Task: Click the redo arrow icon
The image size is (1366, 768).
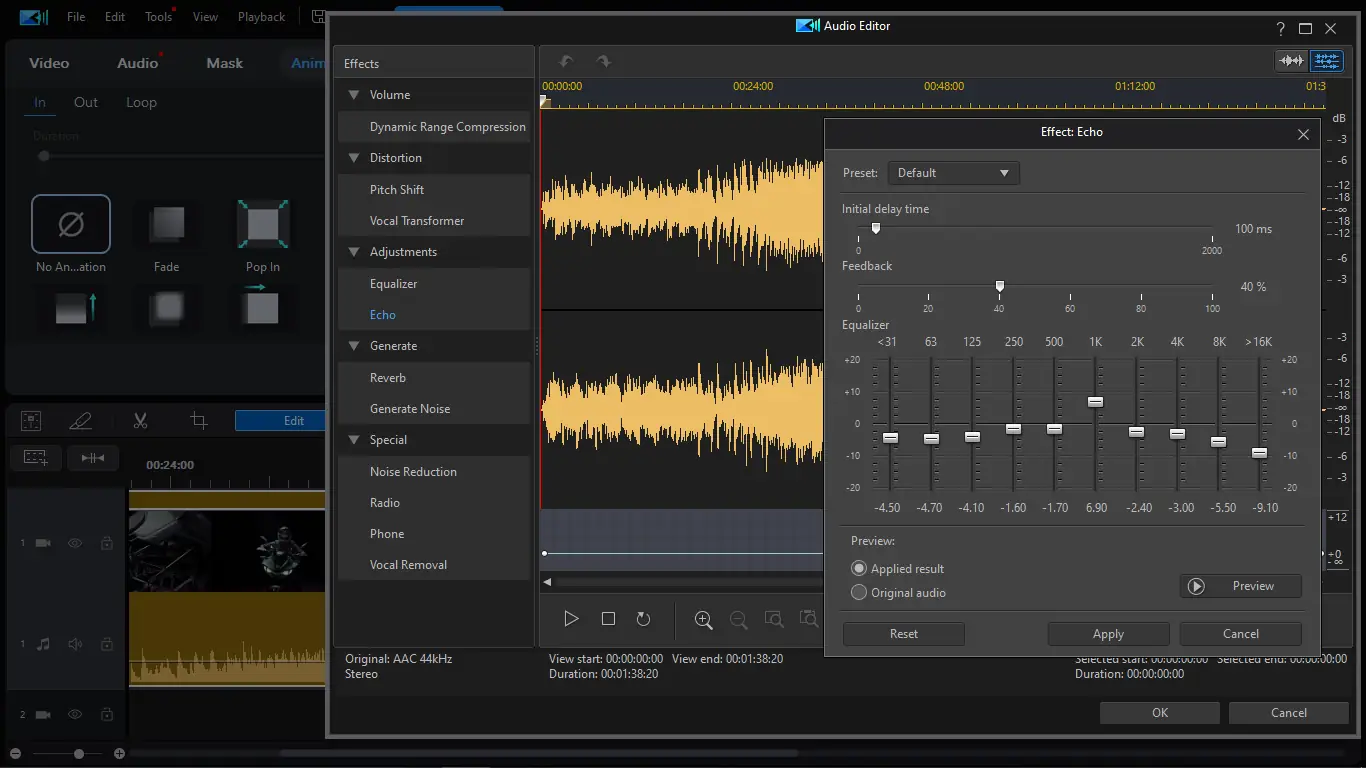Action: [603, 62]
